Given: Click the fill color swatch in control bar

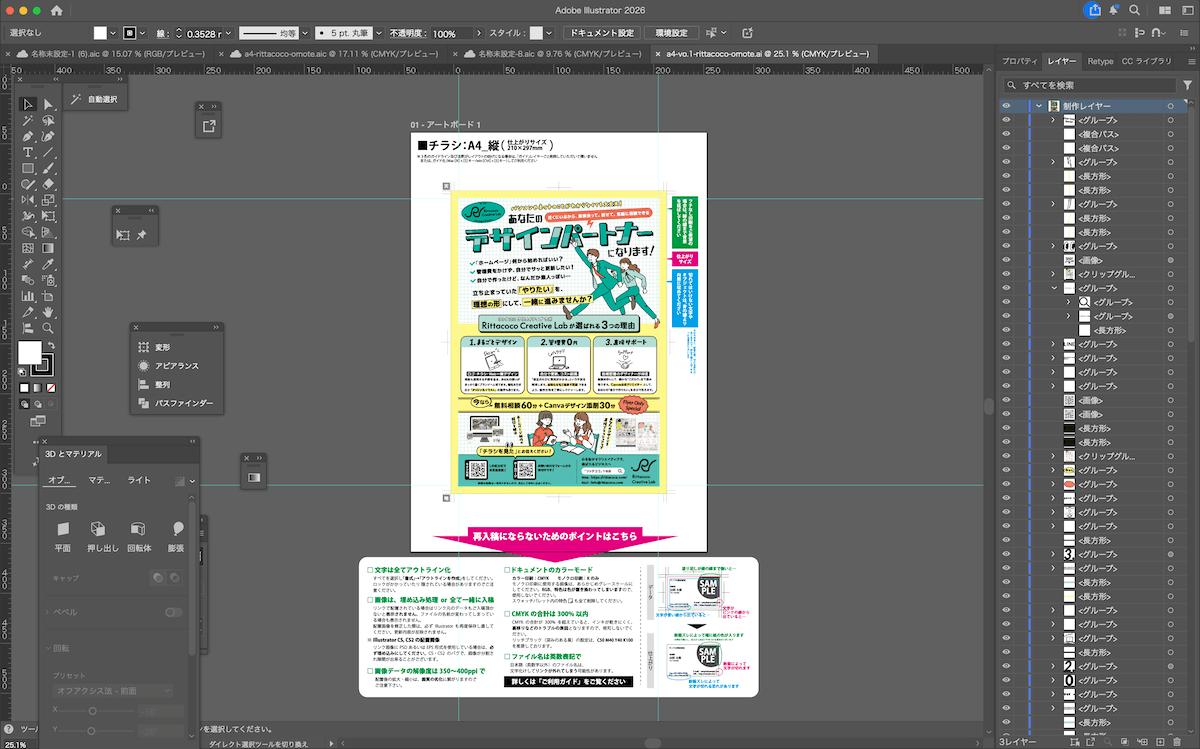Looking at the screenshot, I should [x=102, y=33].
